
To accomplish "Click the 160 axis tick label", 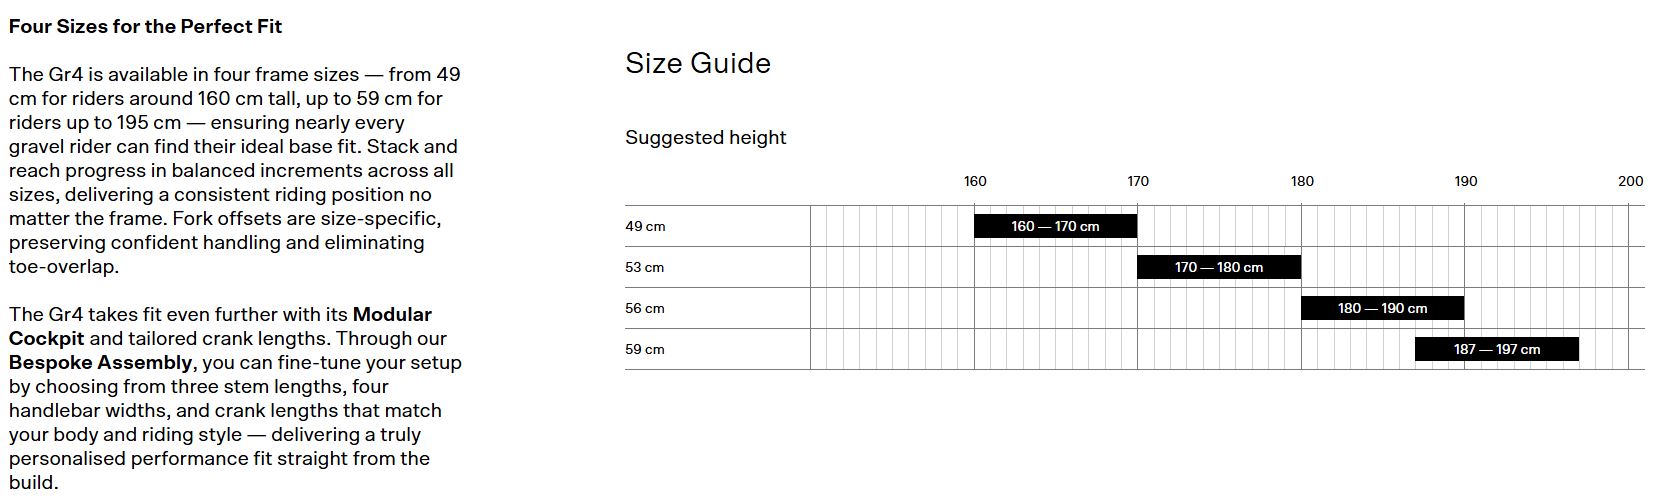I will point(975,181).
